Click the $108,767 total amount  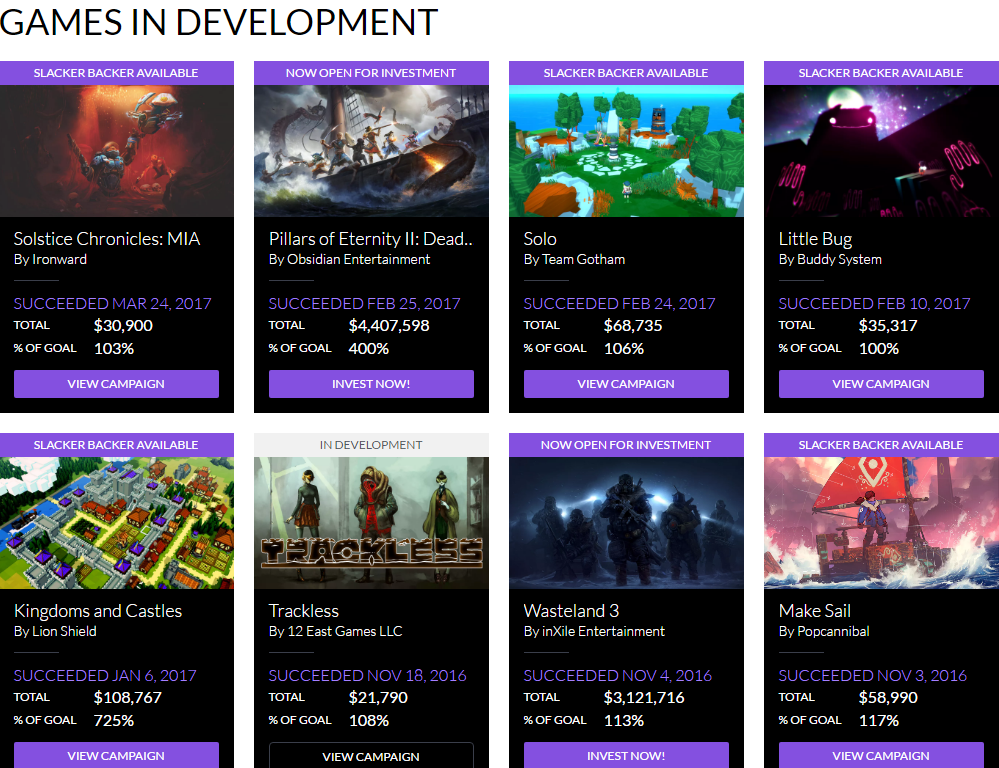tap(127, 697)
